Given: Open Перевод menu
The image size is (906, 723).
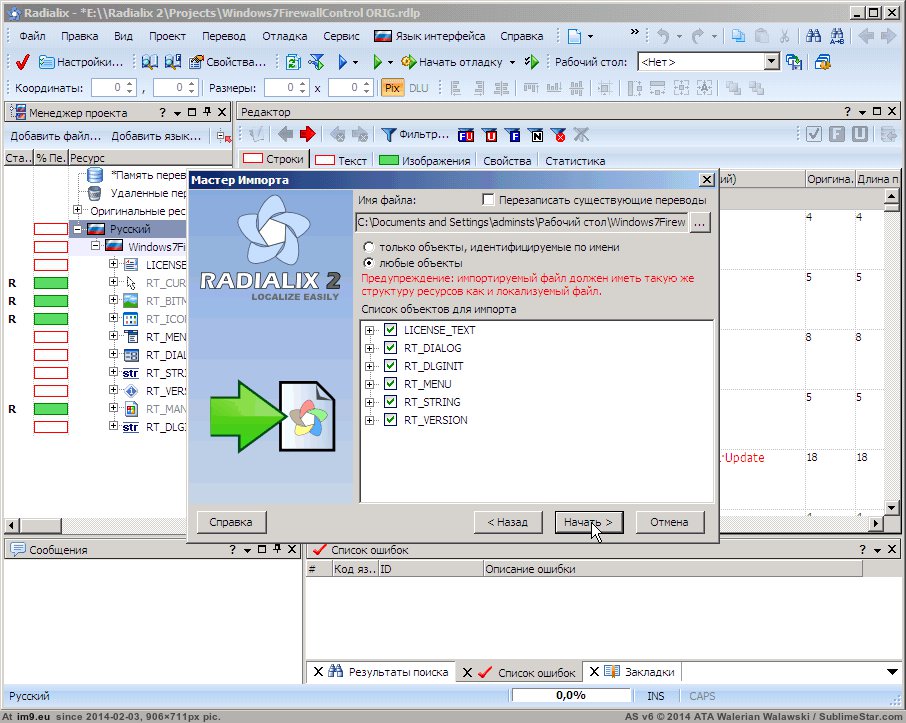Looking at the screenshot, I should [224, 36].
